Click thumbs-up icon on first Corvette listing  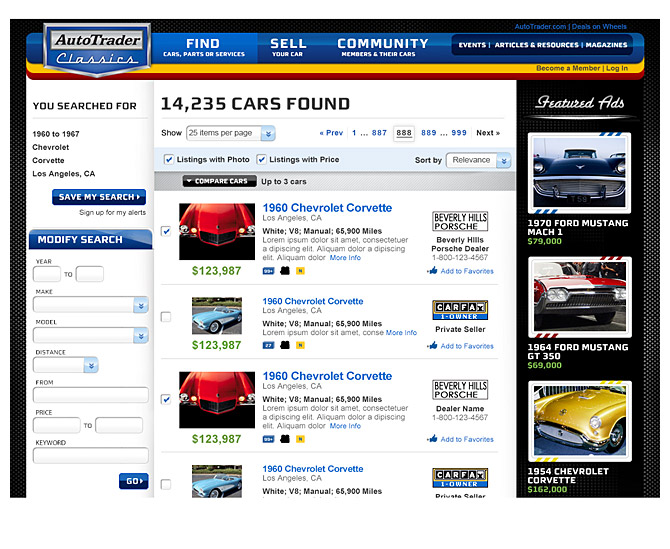(x=432, y=271)
